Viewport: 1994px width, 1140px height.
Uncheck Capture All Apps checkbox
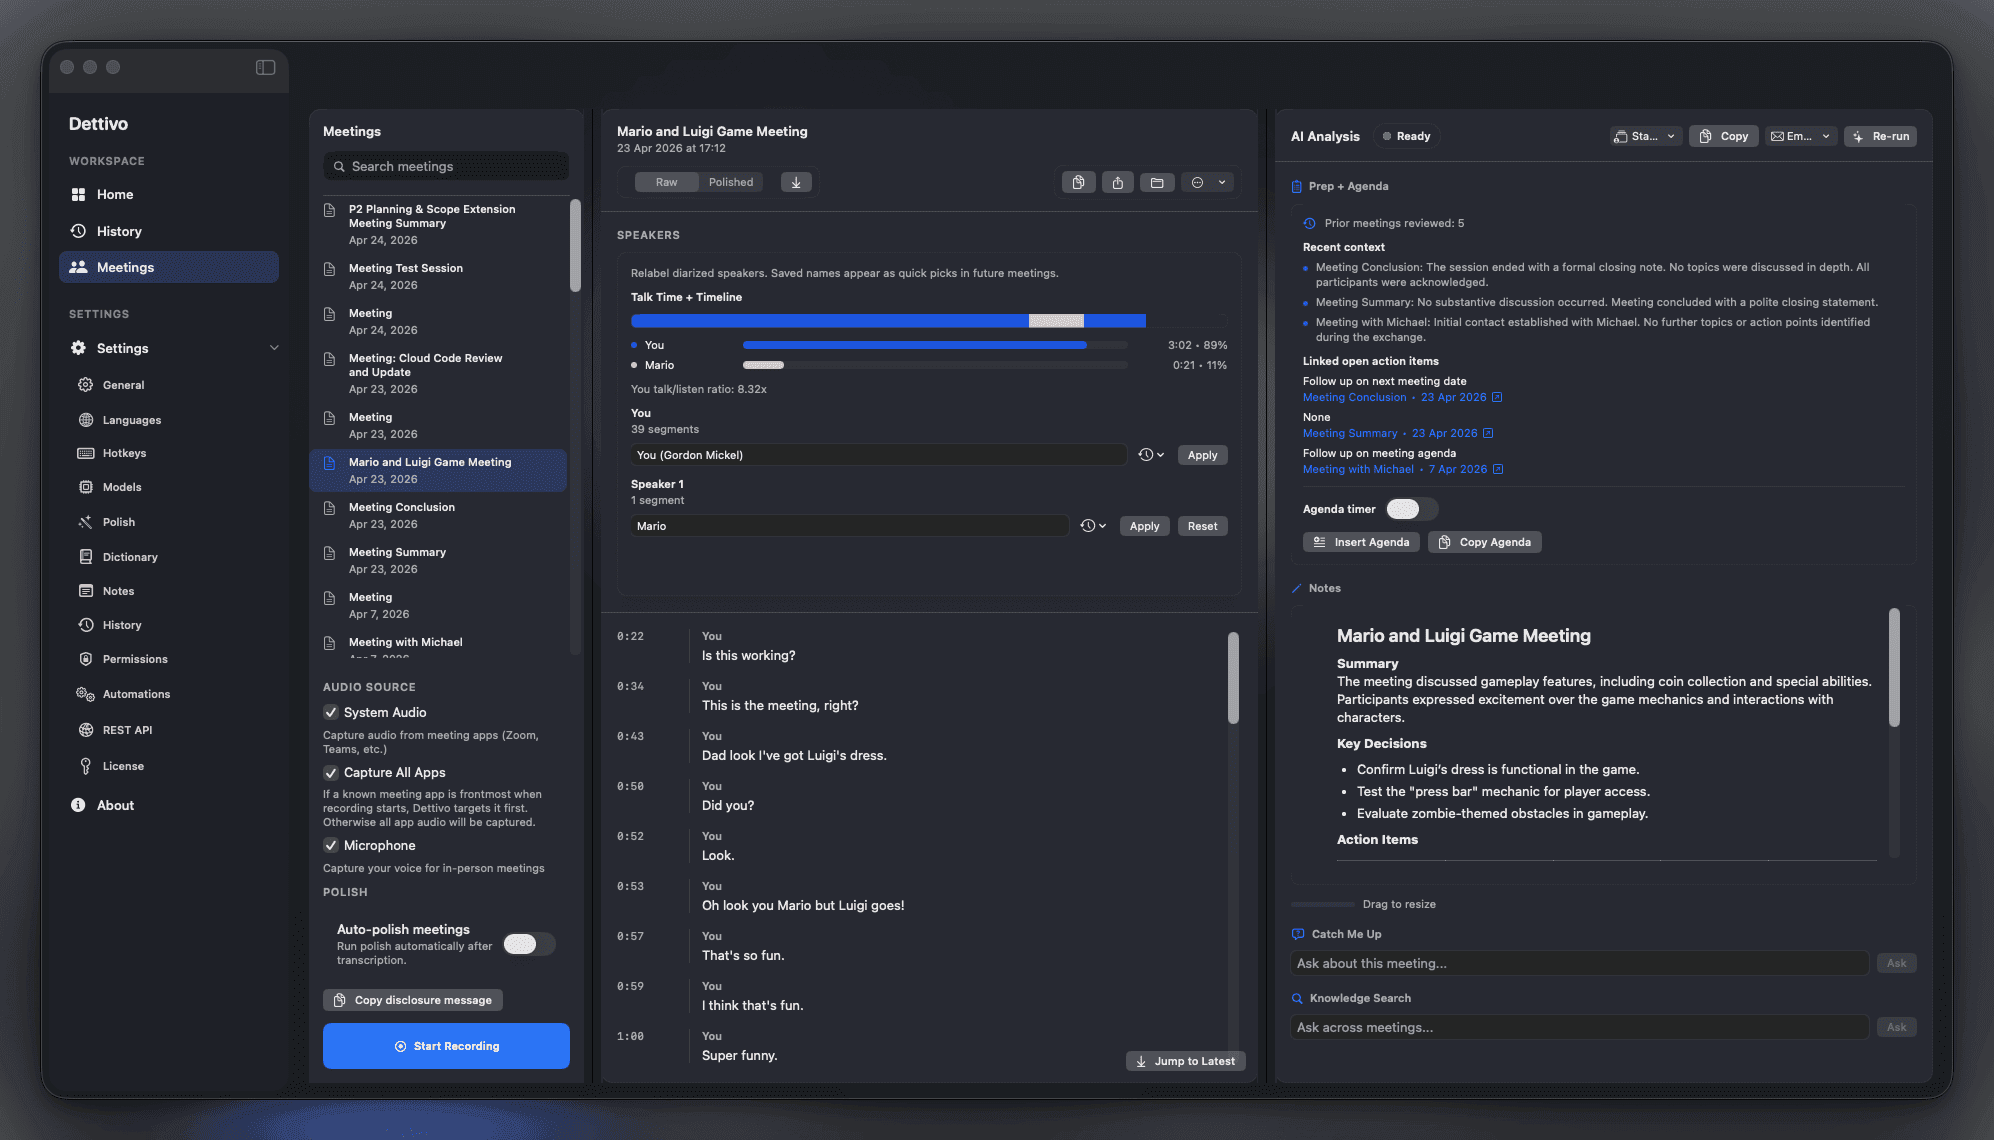[331, 772]
